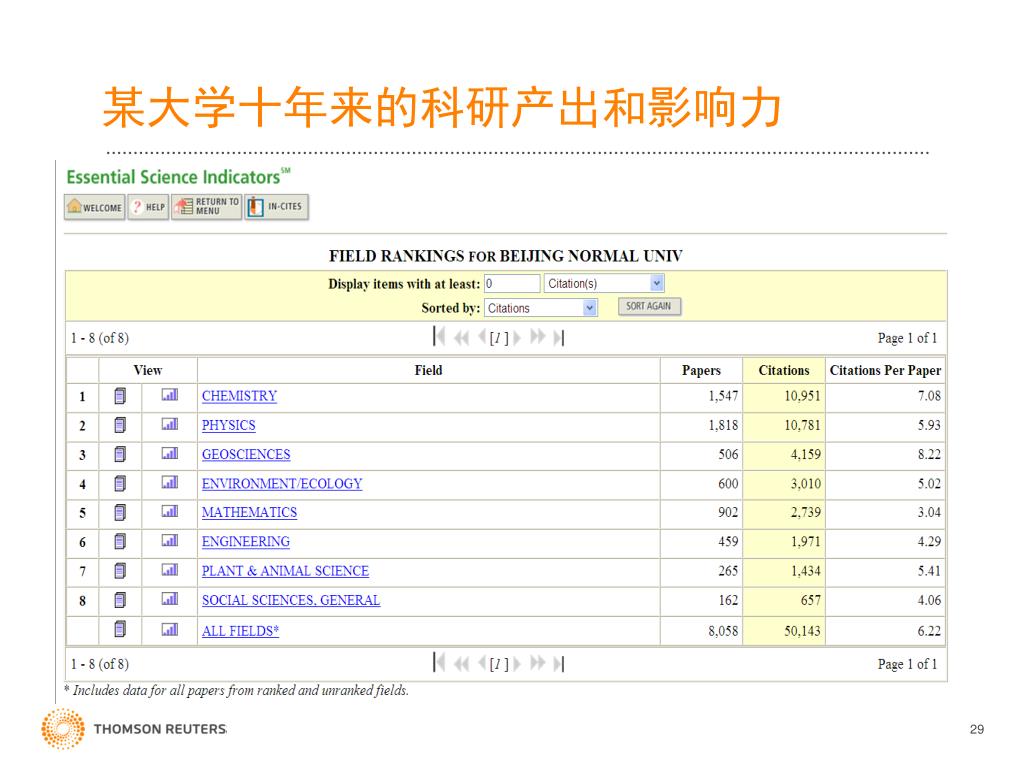1024x768 pixels.
Task: Jump to last page in bottom pager
Action: 558,664
